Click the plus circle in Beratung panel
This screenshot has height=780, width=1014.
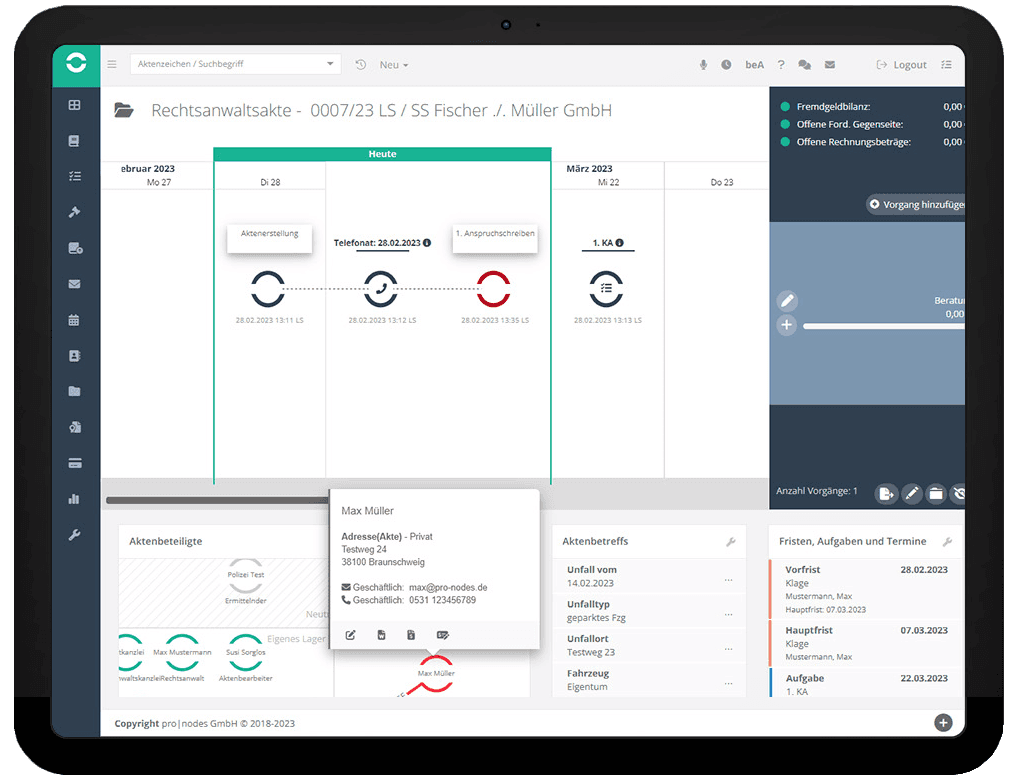click(787, 325)
